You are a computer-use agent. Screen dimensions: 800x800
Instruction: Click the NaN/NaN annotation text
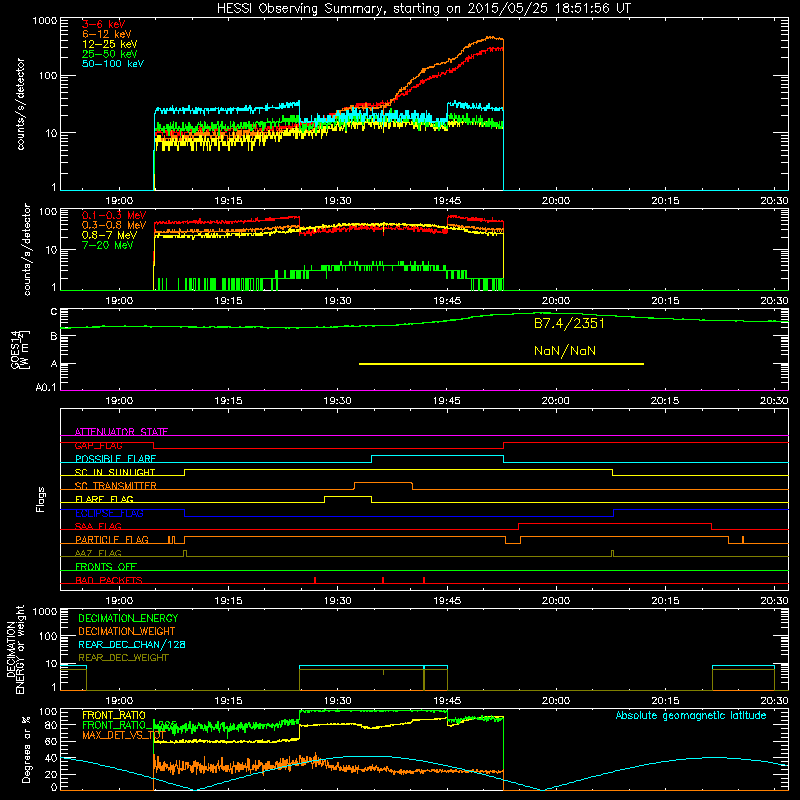coord(565,351)
